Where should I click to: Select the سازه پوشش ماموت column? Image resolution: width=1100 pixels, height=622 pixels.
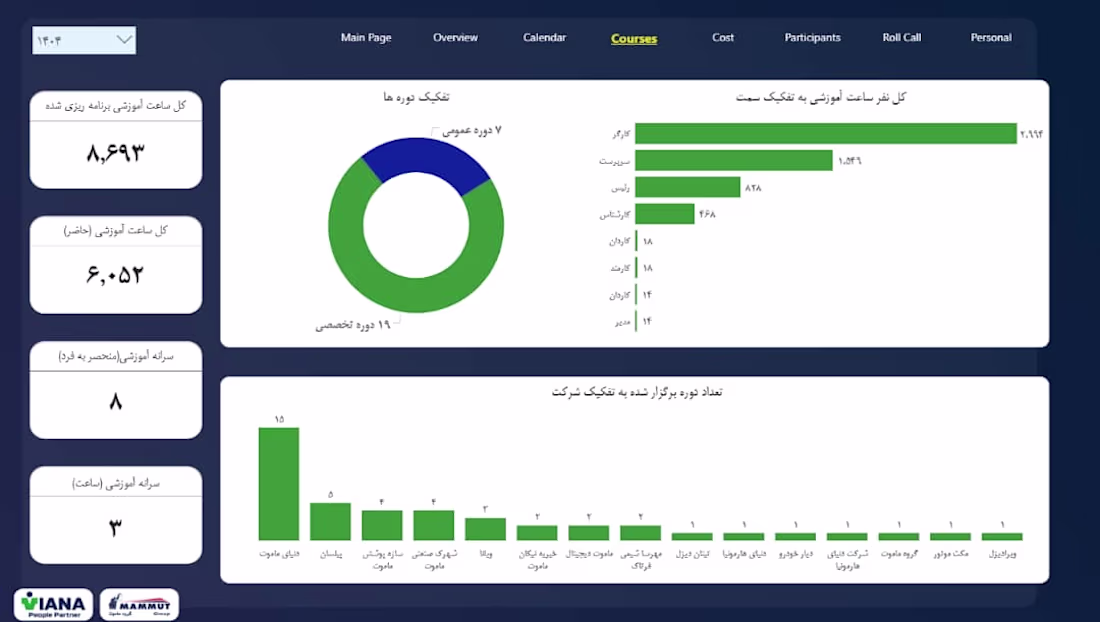pyautogui.click(x=382, y=525)
